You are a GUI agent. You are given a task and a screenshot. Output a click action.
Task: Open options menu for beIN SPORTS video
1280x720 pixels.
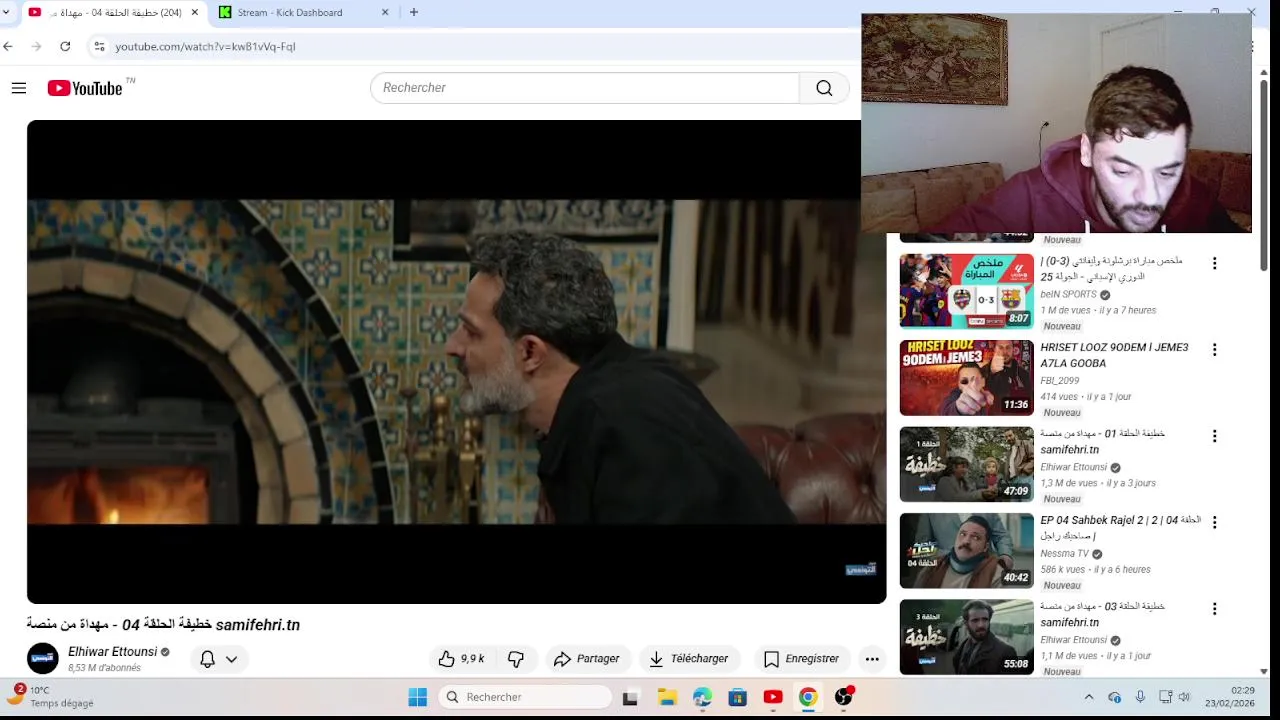[x=1214, y=263]
